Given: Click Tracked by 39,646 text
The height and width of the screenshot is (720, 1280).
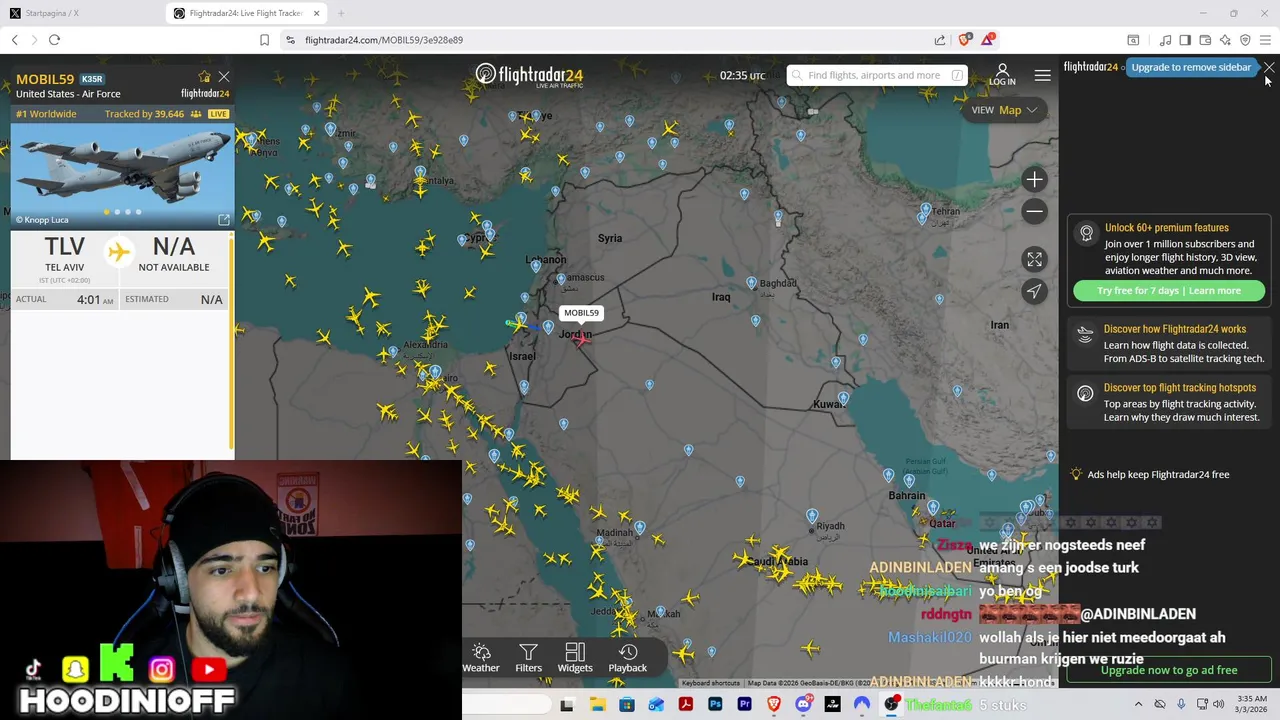Looking at the screenshot, I should 144,114.
